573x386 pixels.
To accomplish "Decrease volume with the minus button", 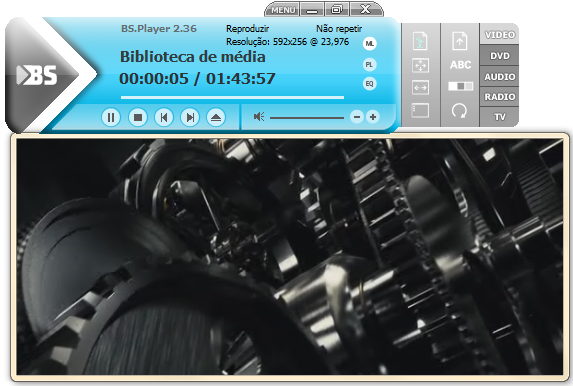I will pyautogui.click(x=357, y=117).
